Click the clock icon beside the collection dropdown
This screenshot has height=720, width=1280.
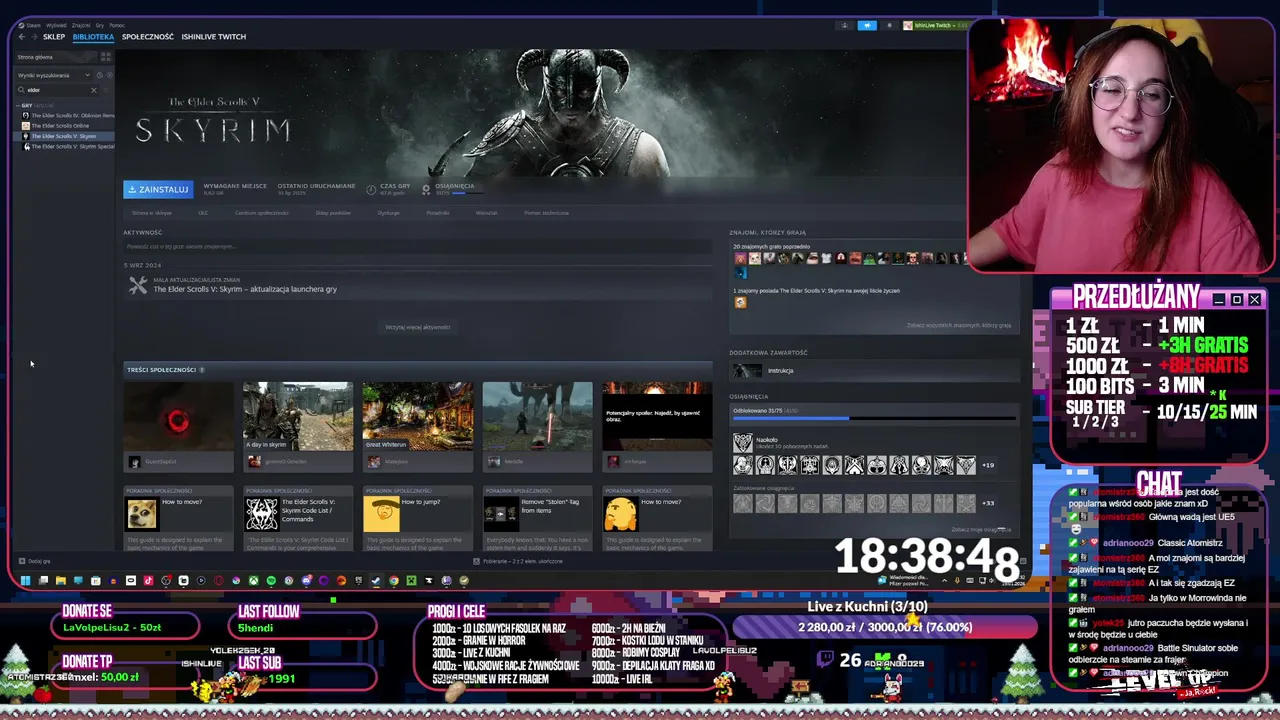pyautogui.click(x=100, y=75)
